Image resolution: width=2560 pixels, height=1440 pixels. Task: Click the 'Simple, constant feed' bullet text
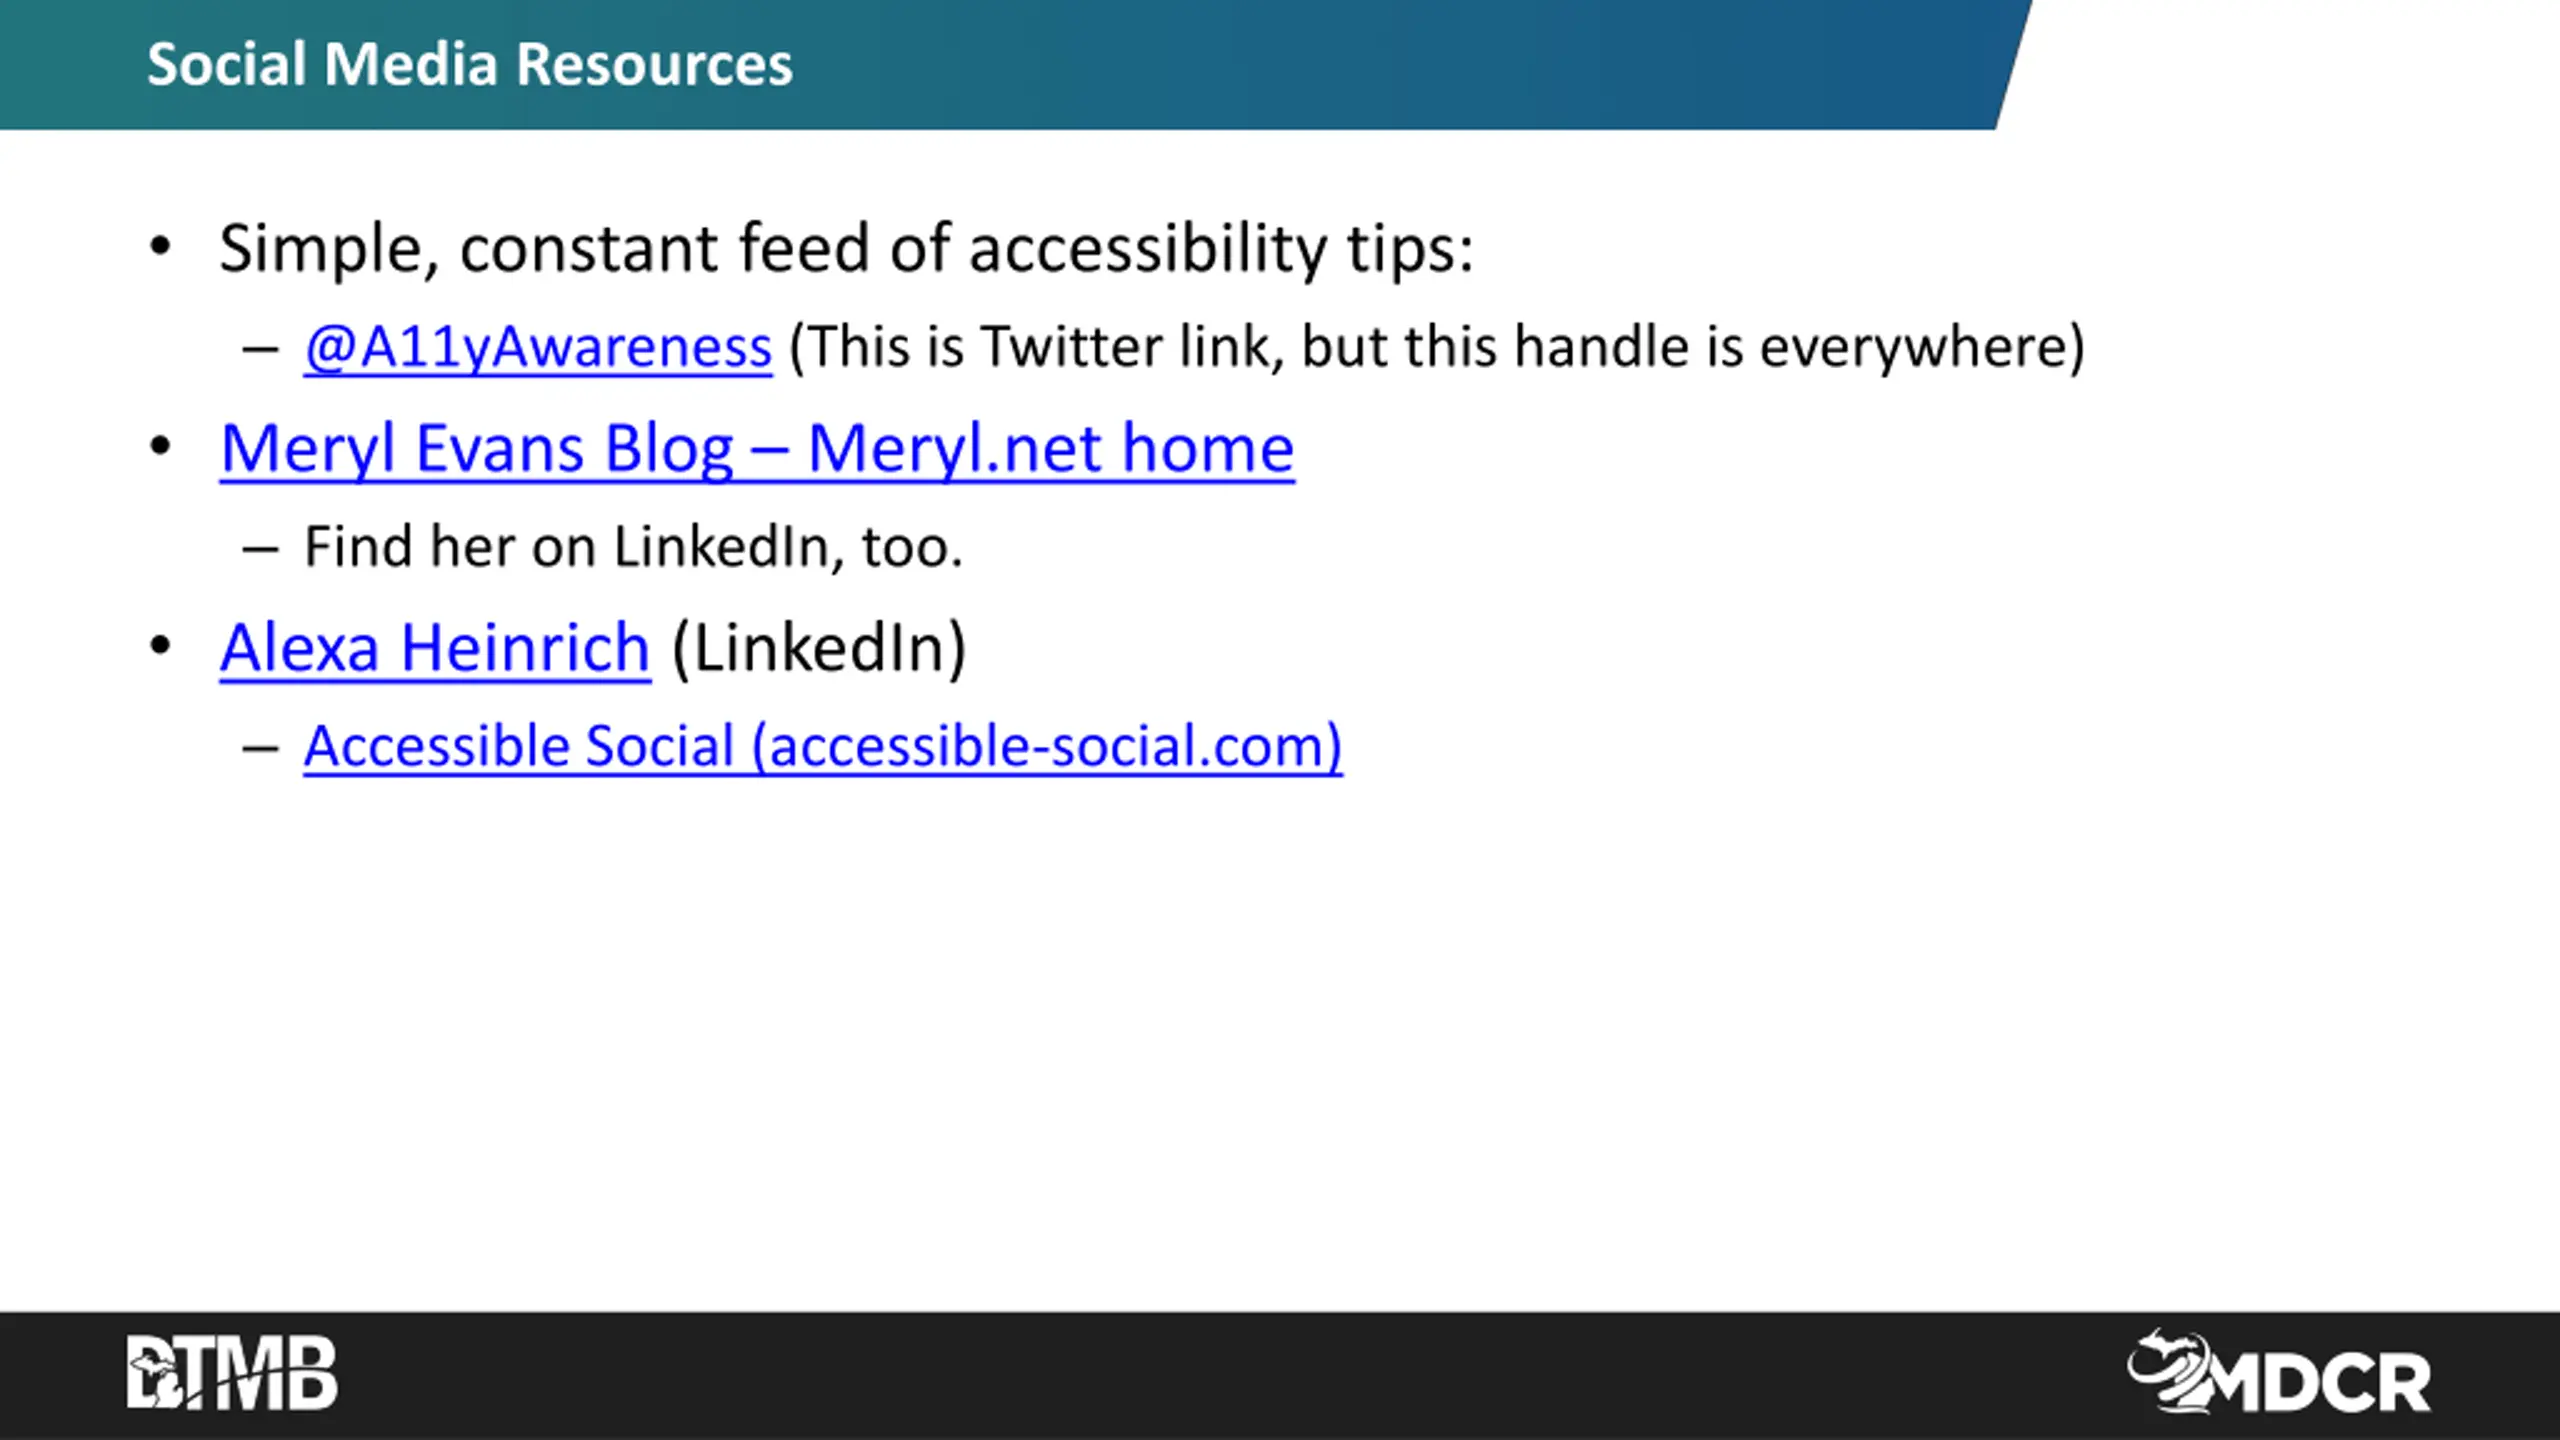click(x=846, y=248)
